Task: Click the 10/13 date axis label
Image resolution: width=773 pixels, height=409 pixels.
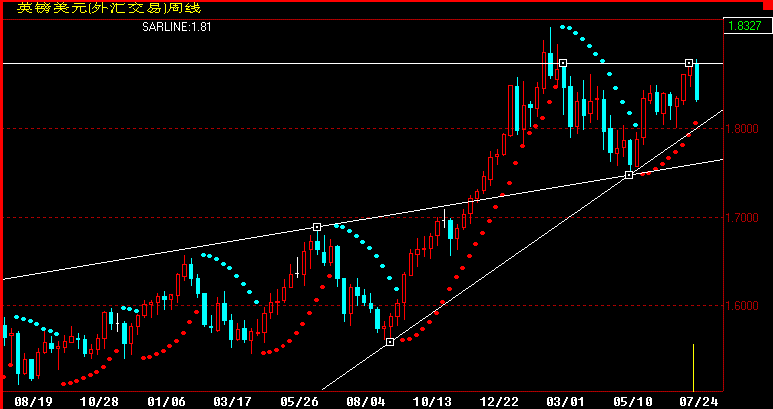Action: click(x=431, y=402)
